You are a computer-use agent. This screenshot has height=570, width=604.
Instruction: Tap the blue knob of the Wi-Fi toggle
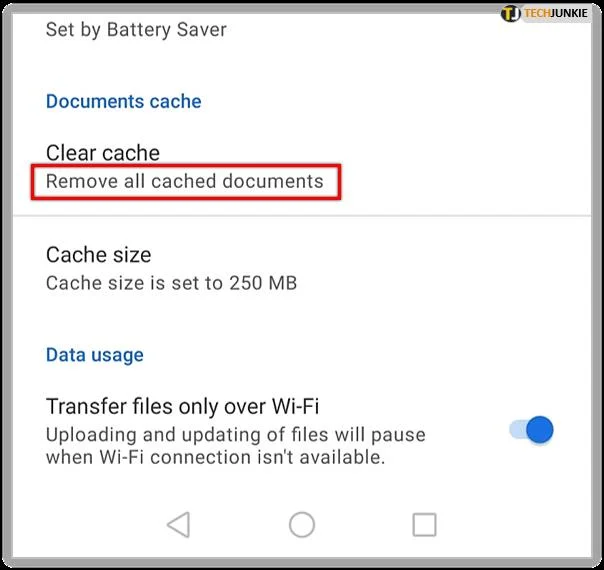click(x=540, y=430)
